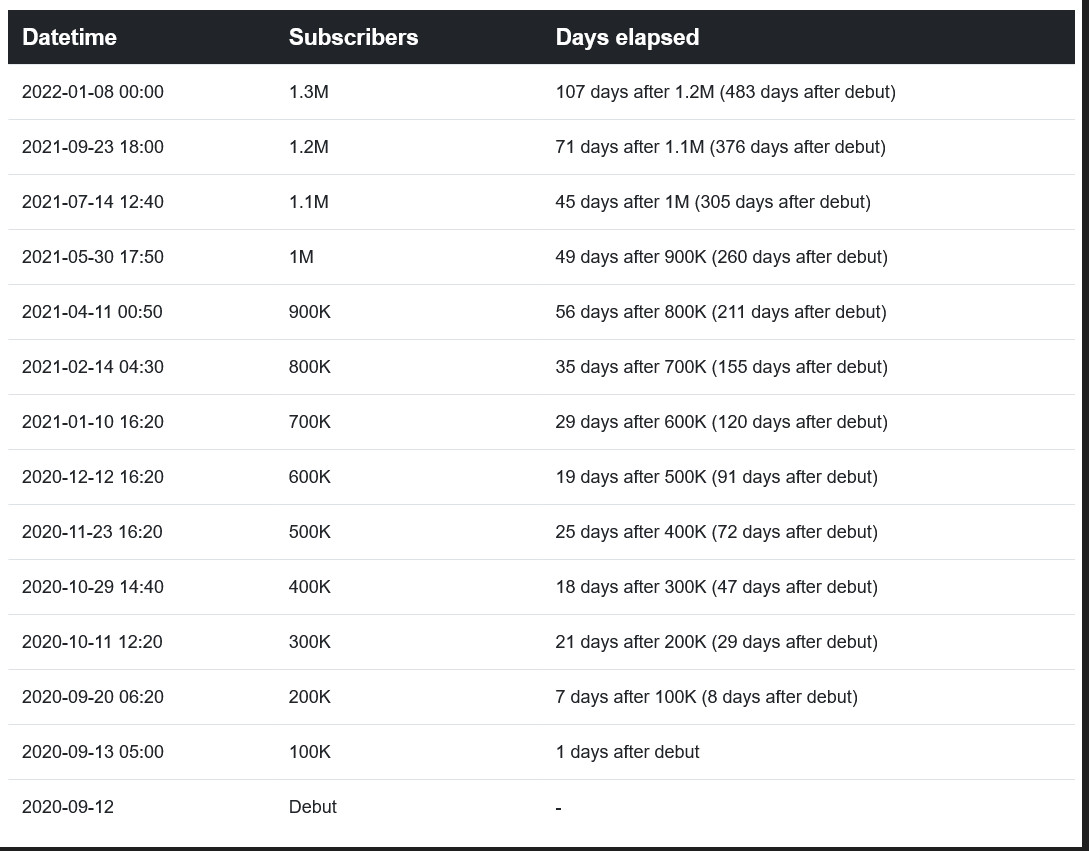The width and height of the screenshot is (1089, 851).
Task: Select the 2020-09-12 debut date cell
Action: tap(68, 807)
